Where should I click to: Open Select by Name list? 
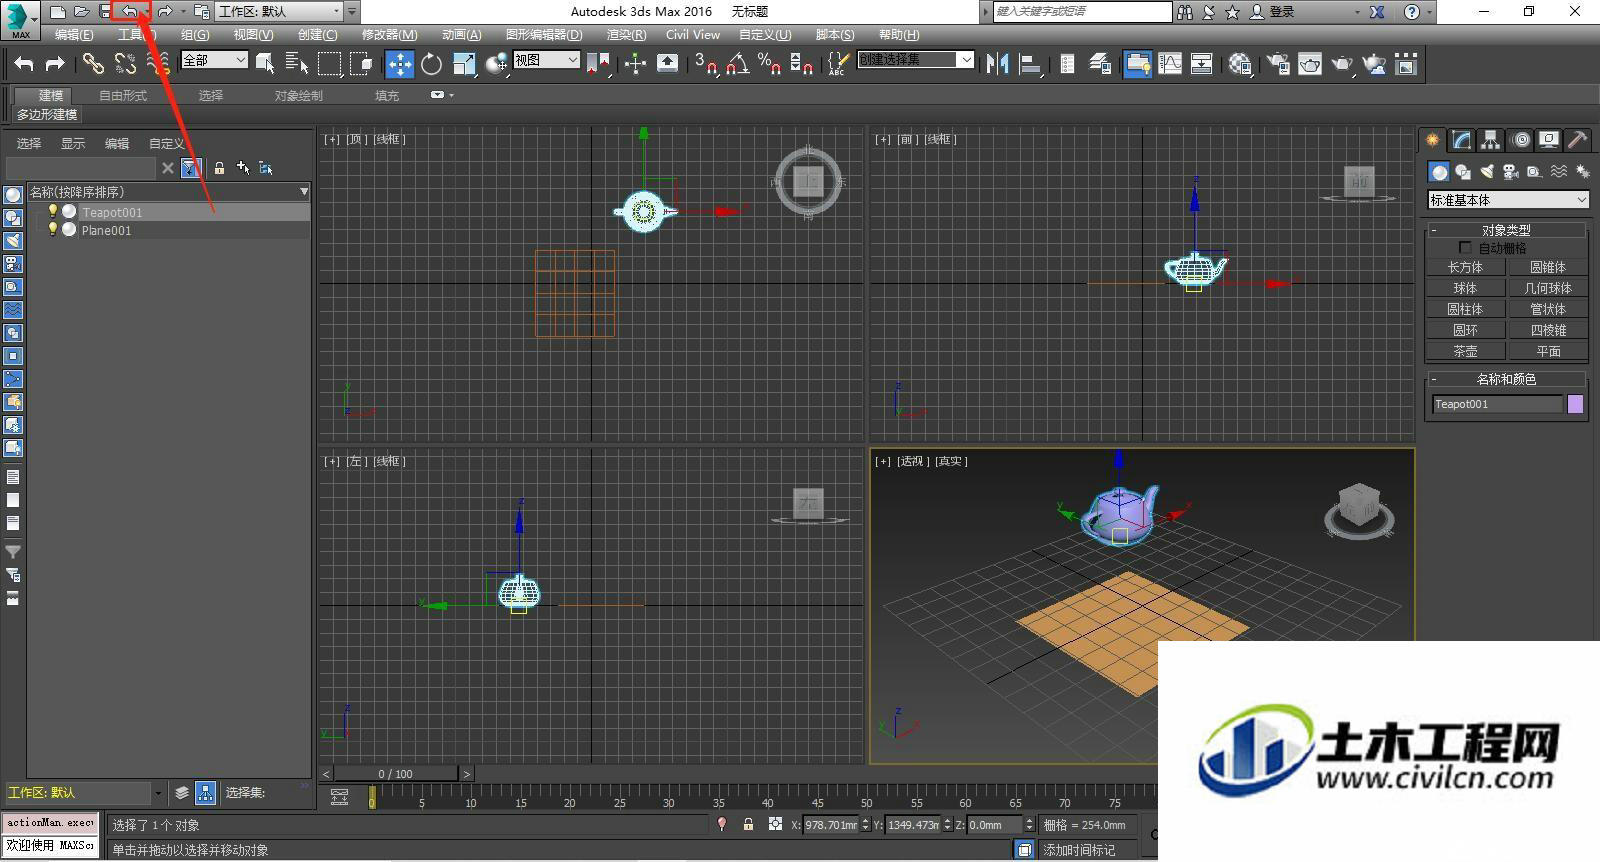pyautogui.click(x=296, y=64)
